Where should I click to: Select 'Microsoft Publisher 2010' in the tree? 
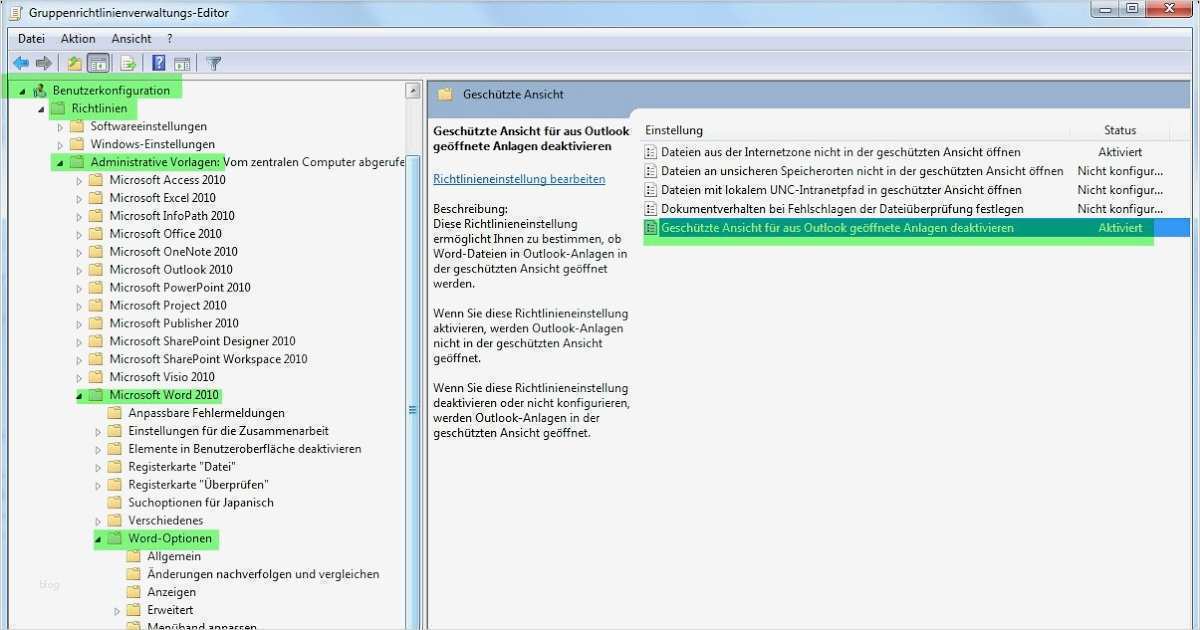tap(174, 323)
